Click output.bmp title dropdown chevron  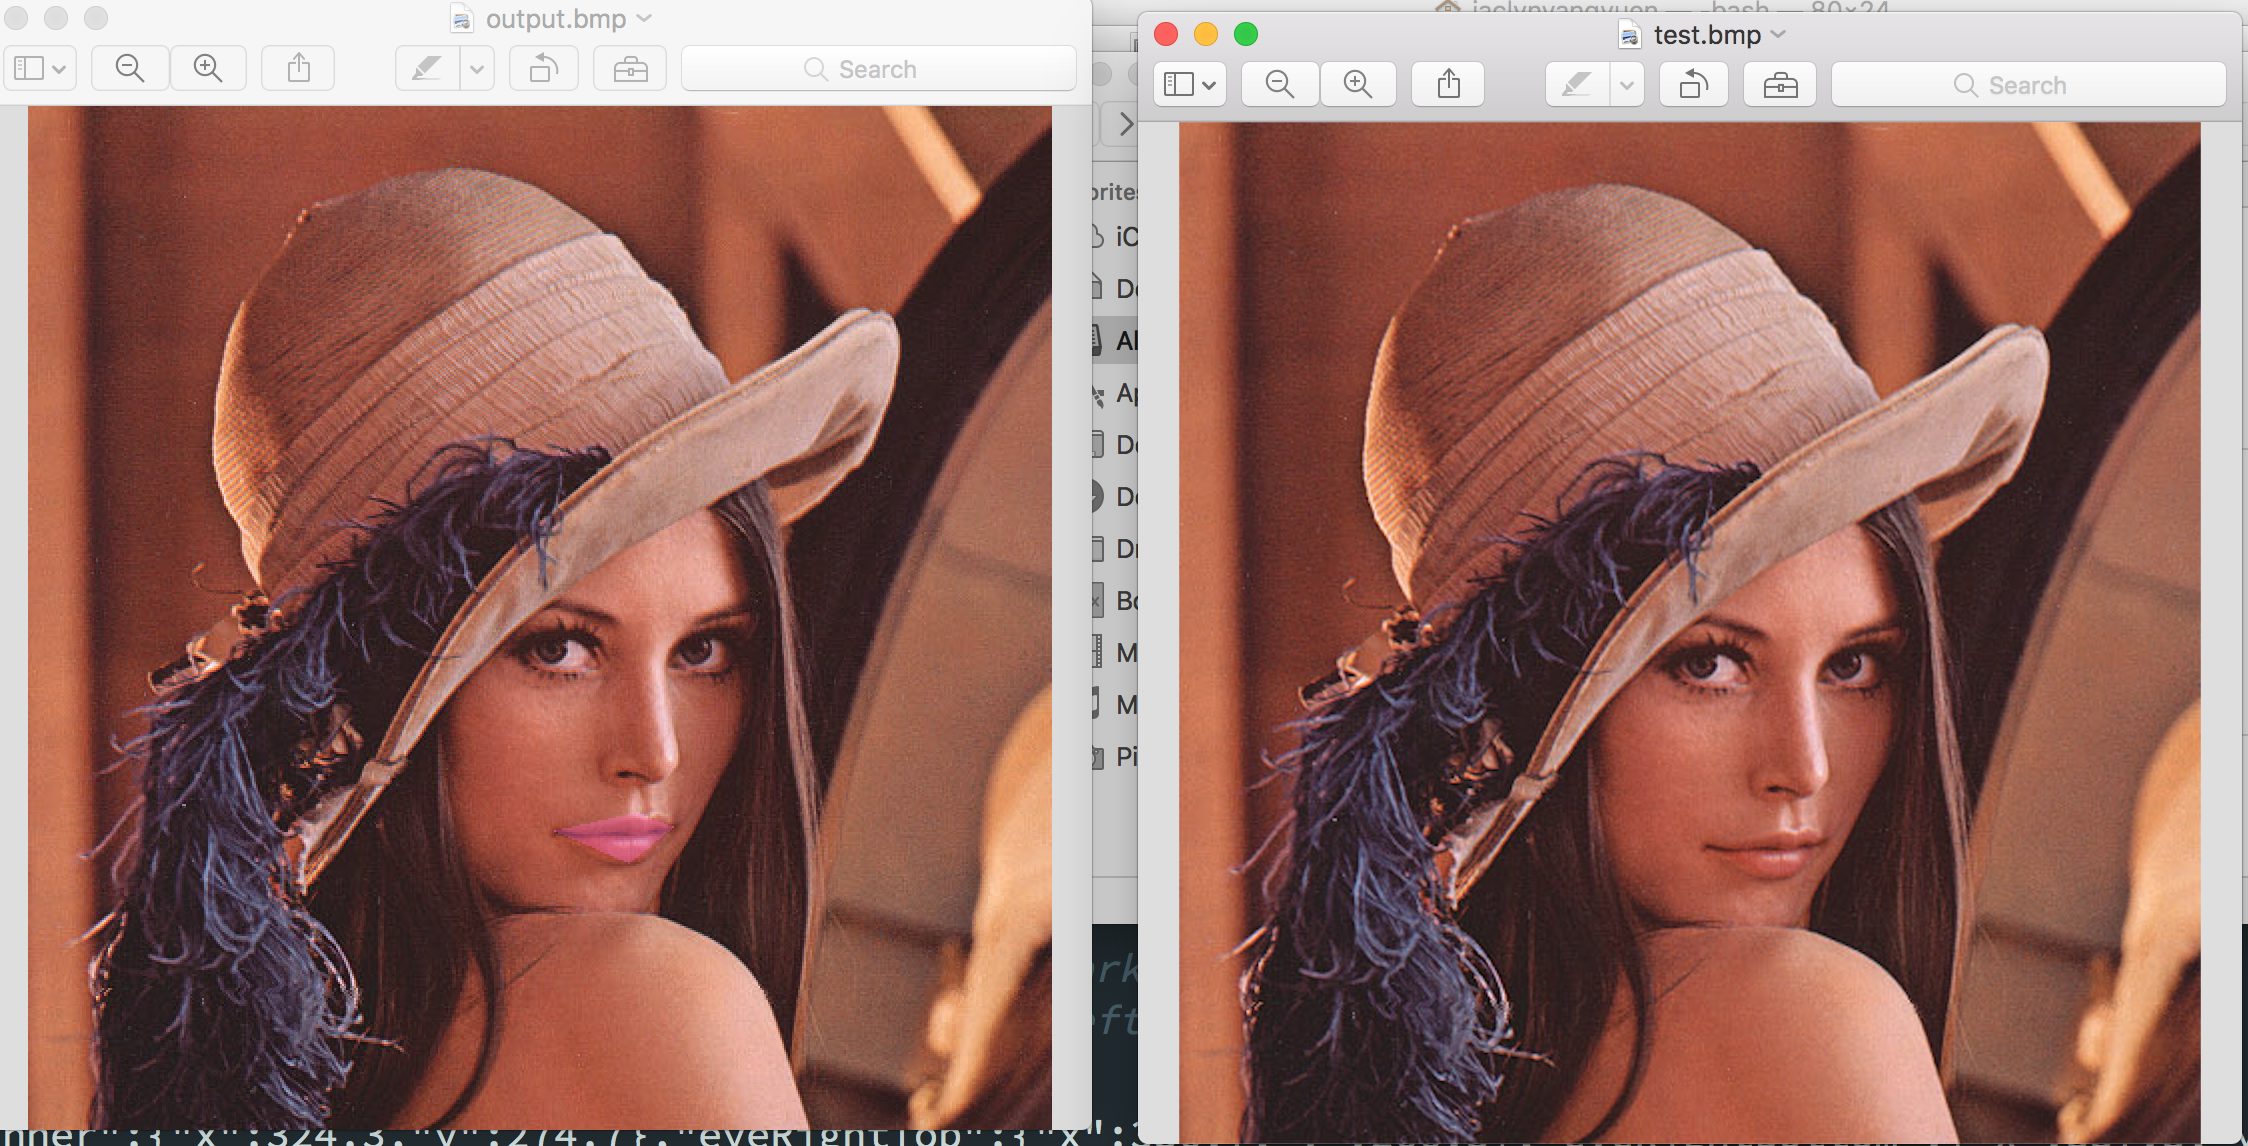tap(644, 18)
